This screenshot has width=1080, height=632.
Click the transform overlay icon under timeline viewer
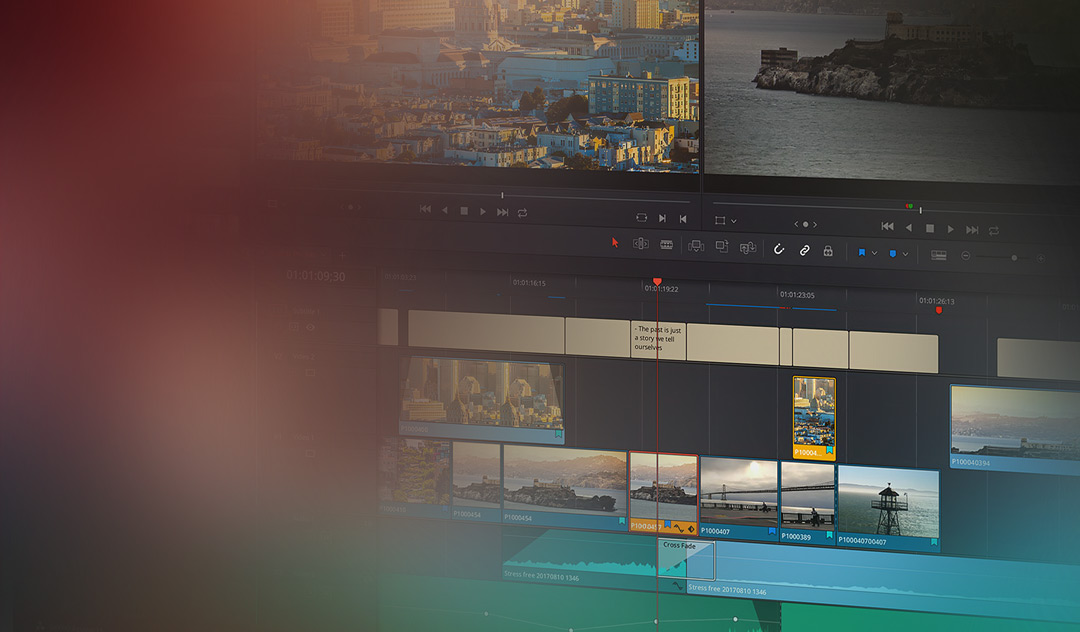click(x=720, y=220)
